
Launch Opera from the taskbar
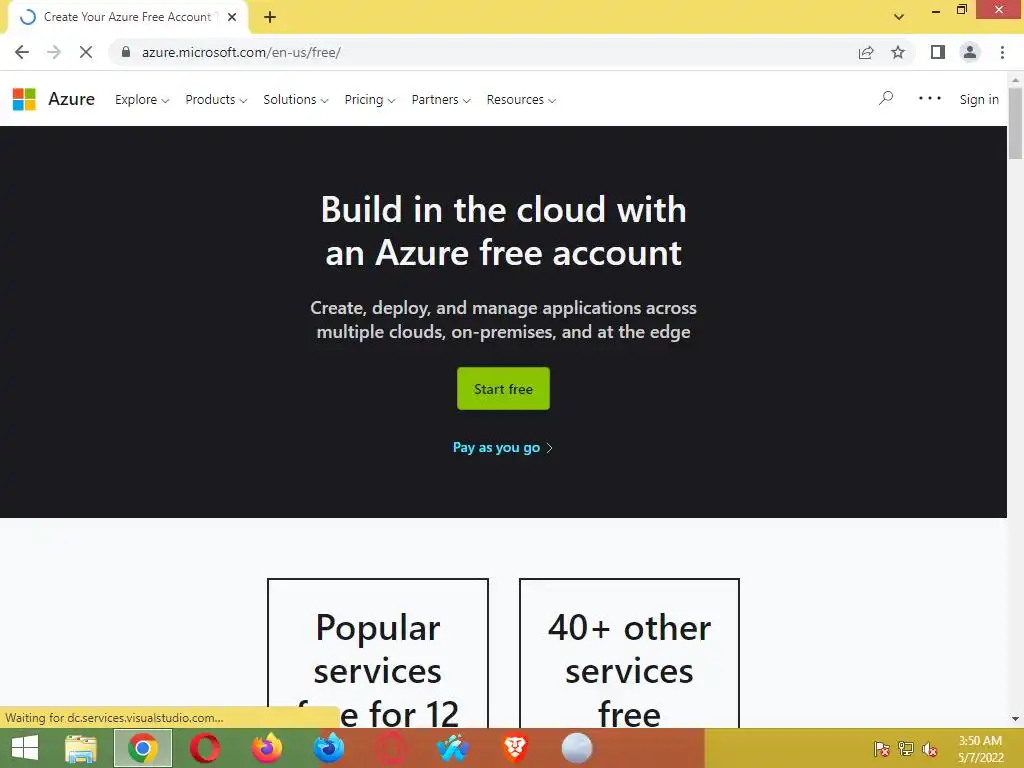click(x=204, y=748)
